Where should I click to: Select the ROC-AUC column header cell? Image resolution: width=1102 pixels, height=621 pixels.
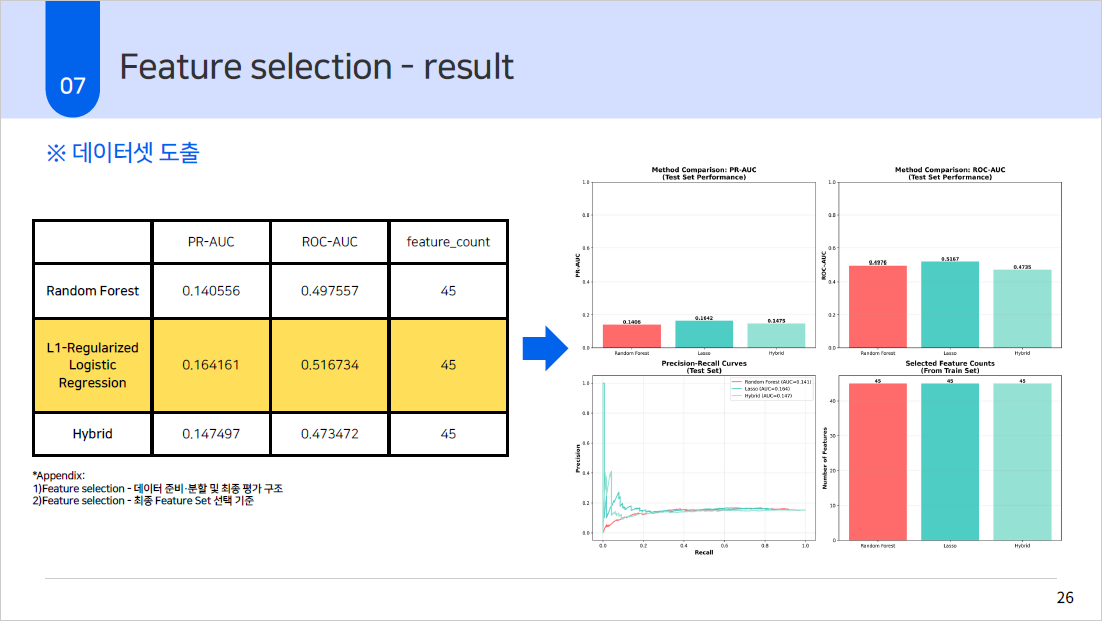(329, 241)
